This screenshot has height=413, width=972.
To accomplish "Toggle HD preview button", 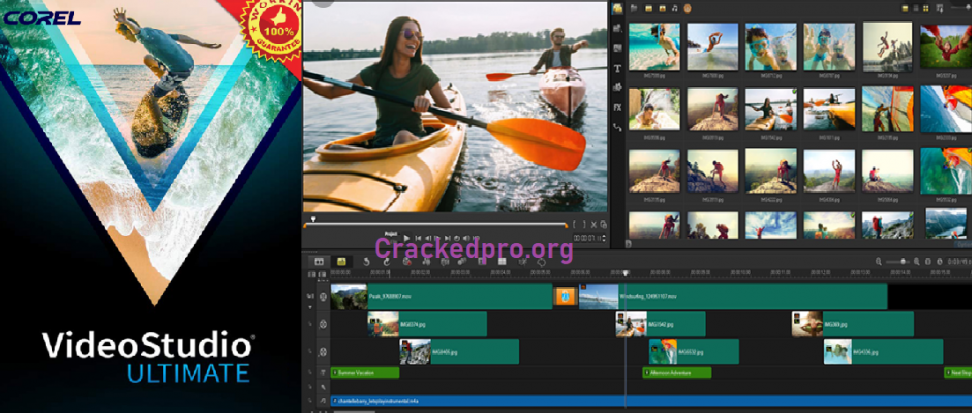I will [x=476, y=238].
